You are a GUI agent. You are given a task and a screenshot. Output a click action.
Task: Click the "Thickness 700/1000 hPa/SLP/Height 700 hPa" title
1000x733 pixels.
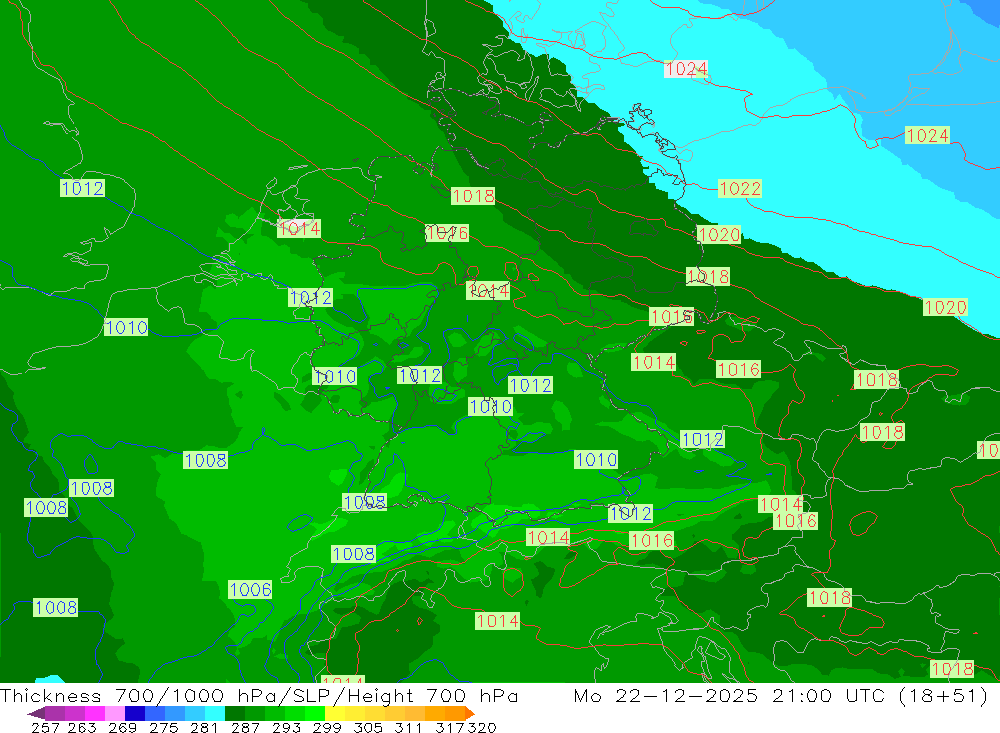259,695
